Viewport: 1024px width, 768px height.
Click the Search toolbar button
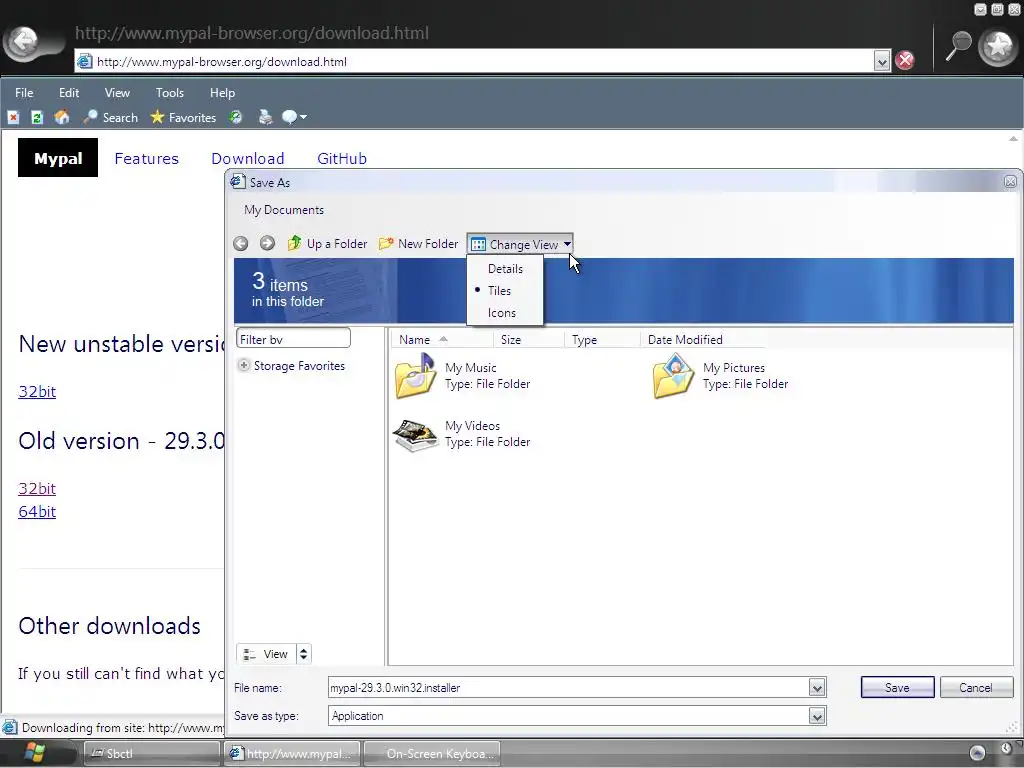point(110,118)
